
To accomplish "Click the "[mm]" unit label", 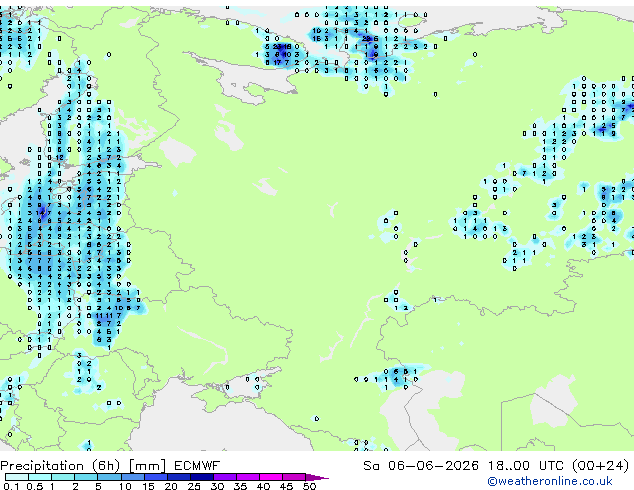I will tap(147, 466).
